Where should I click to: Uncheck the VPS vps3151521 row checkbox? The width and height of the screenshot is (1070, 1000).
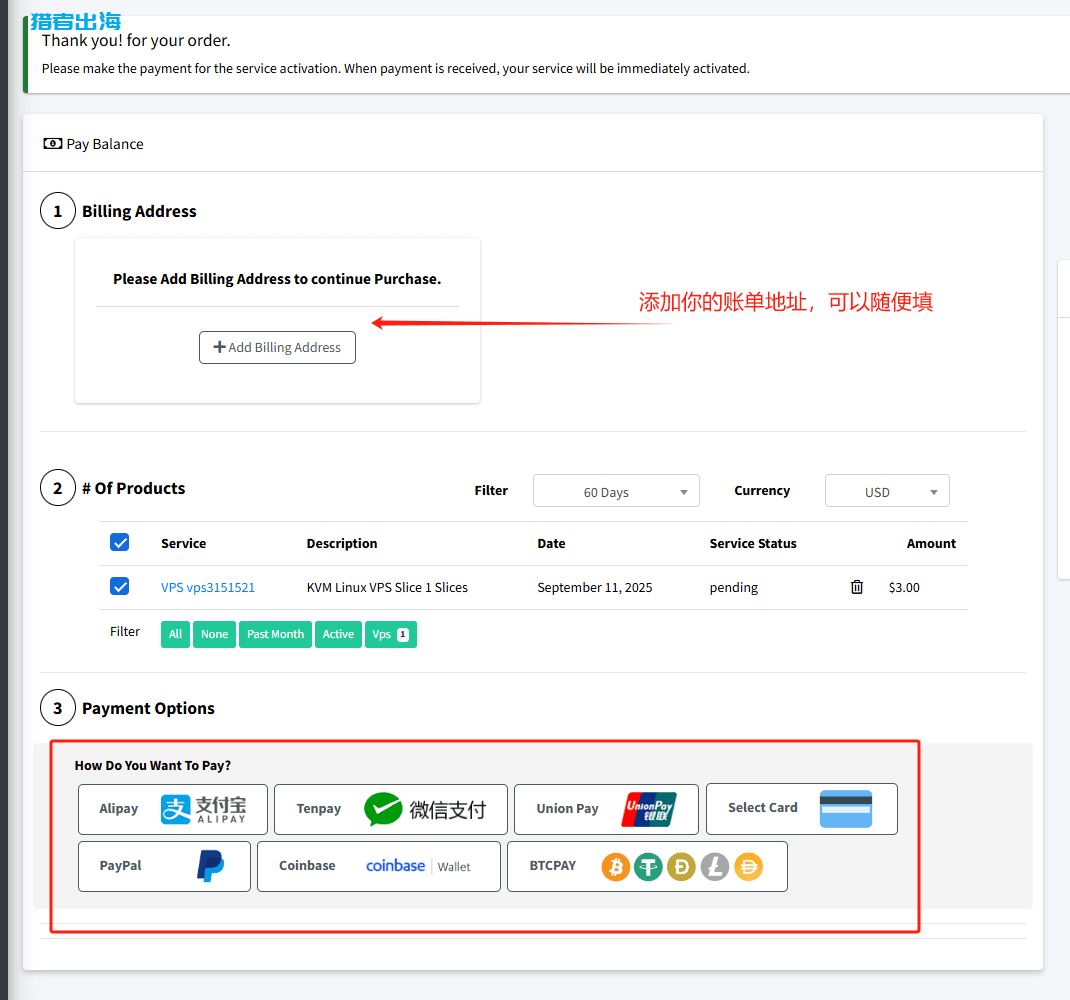pos(119,586)
